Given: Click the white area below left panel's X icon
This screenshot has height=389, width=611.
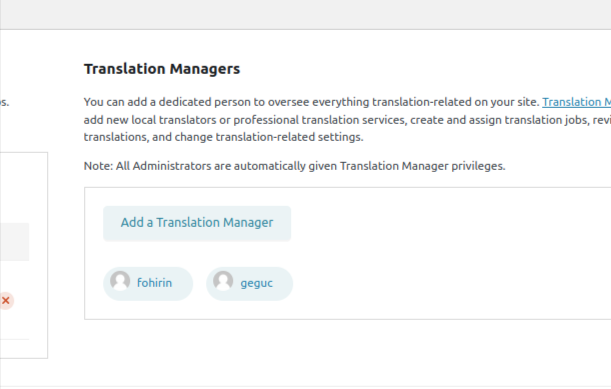Looking at the screenshot, I should click(16, 325).
